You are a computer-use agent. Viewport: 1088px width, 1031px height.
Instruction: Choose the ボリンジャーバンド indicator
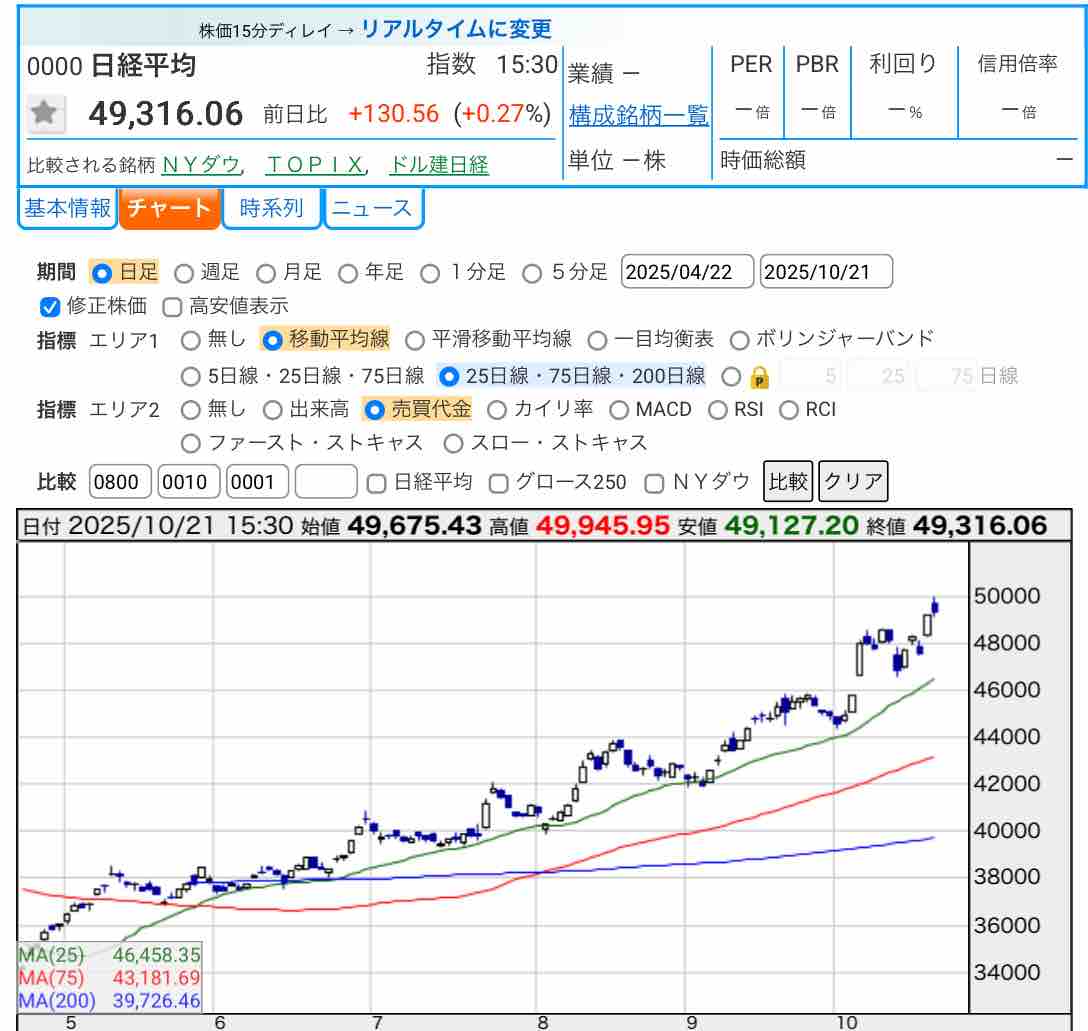(740, 340)
